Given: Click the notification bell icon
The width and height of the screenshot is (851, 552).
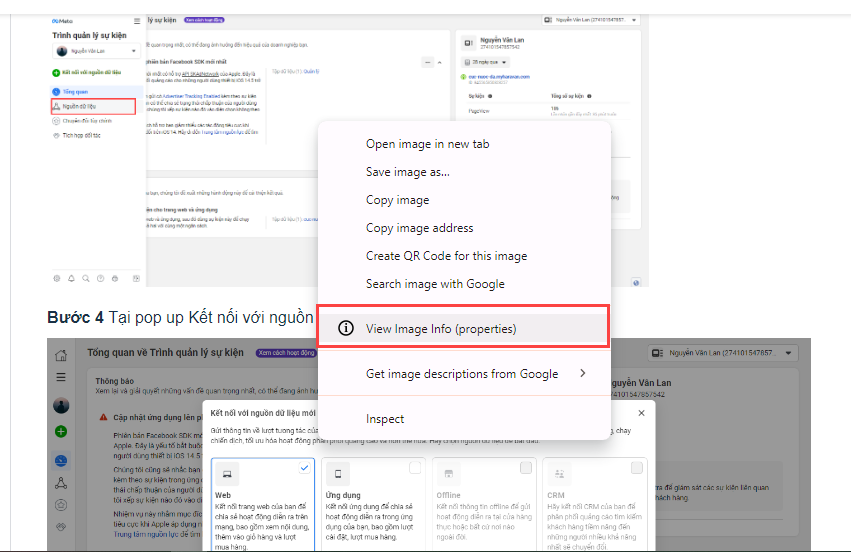Looking at the screenshot, I should tap(71, 278).
